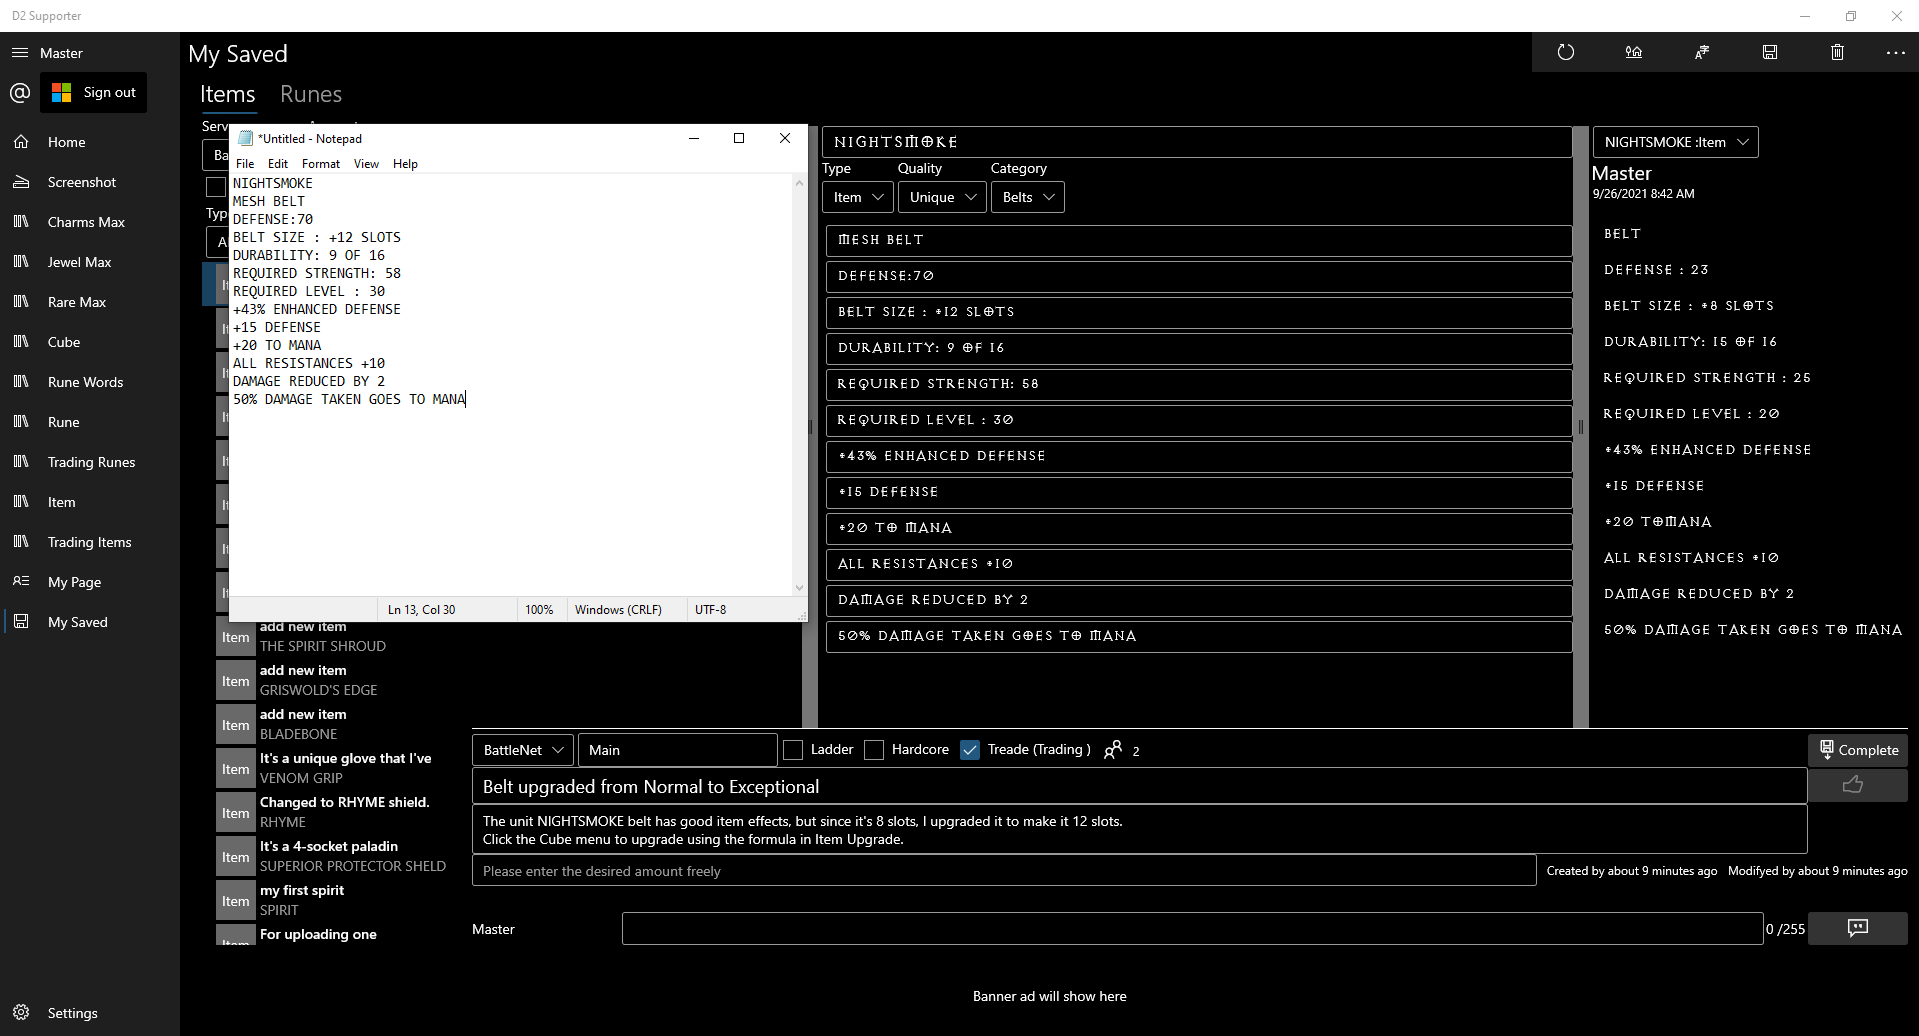Screen dimensions: 1919x1036
Task: Click the NIGHTSMOKE item name field
Action: 1197,142
